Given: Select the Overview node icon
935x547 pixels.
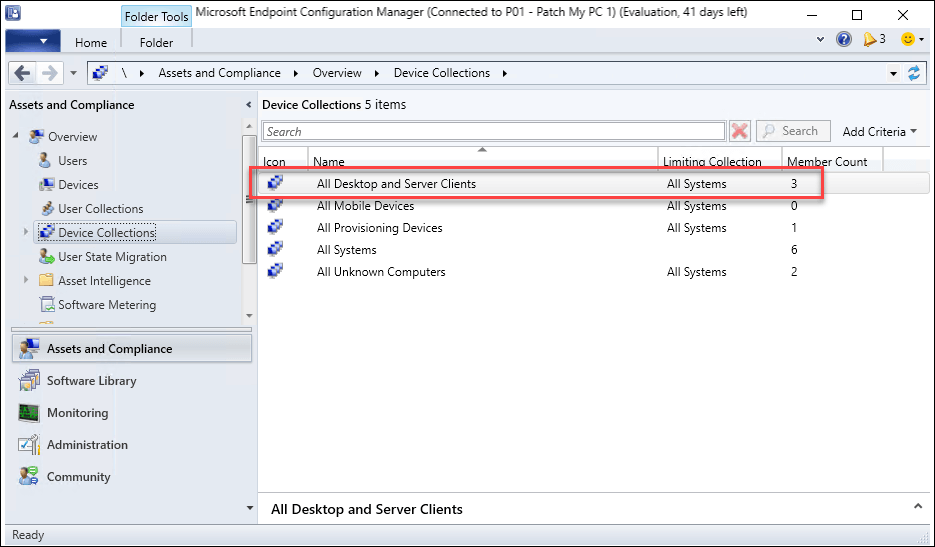Looking at the screenshot, I should (36, 137).
